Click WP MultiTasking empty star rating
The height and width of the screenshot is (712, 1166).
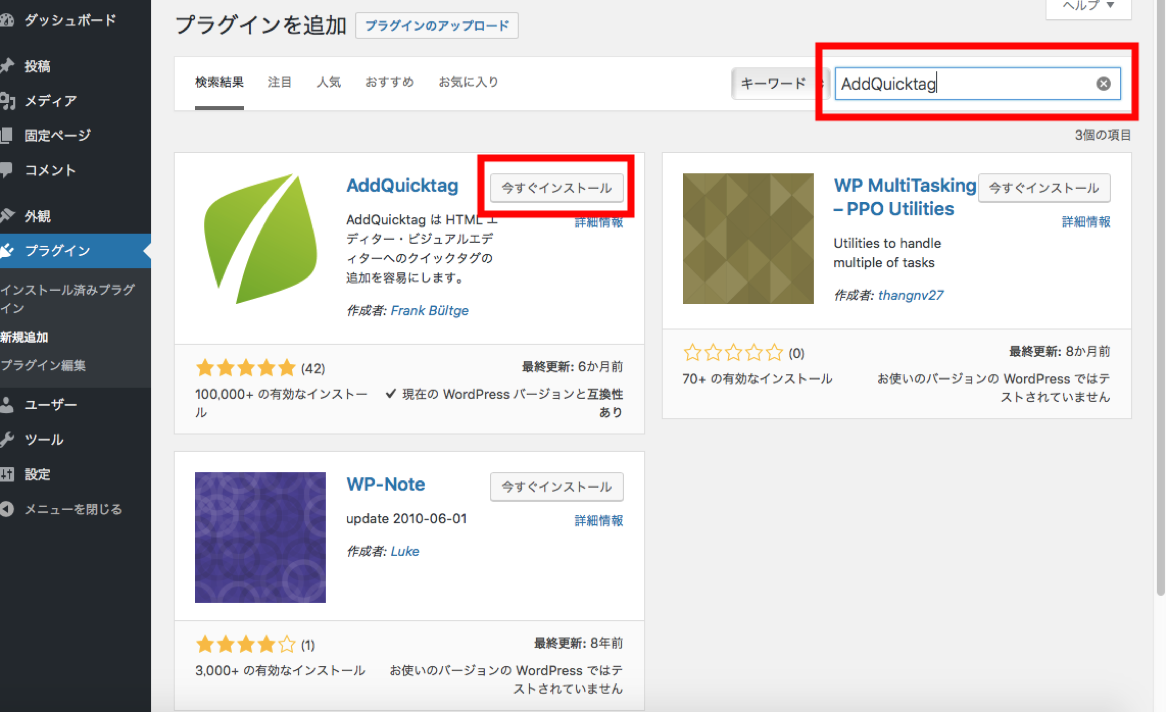[733, 353]
